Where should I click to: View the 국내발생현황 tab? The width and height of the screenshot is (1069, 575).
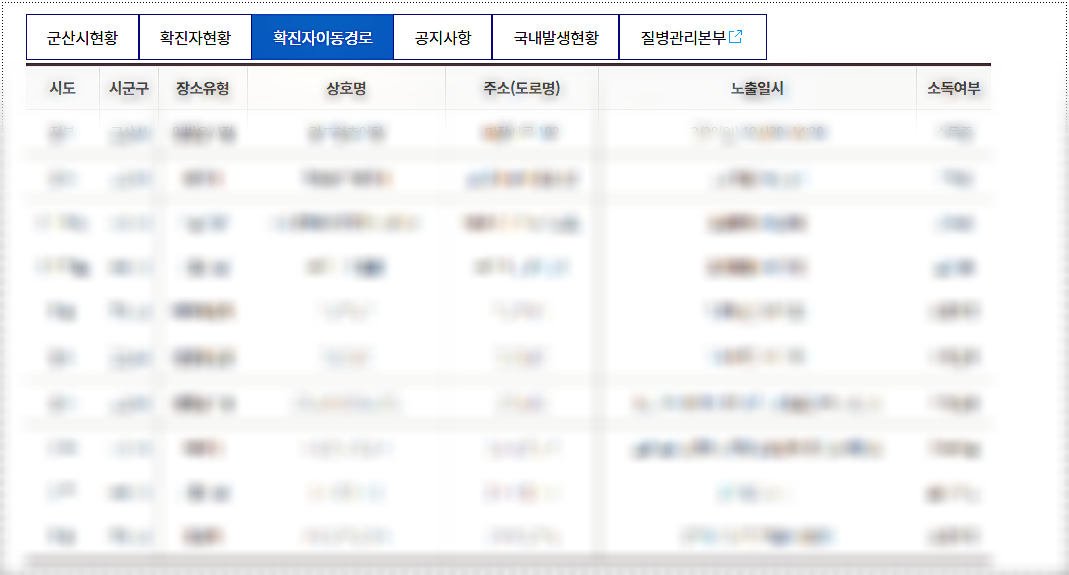556,38
